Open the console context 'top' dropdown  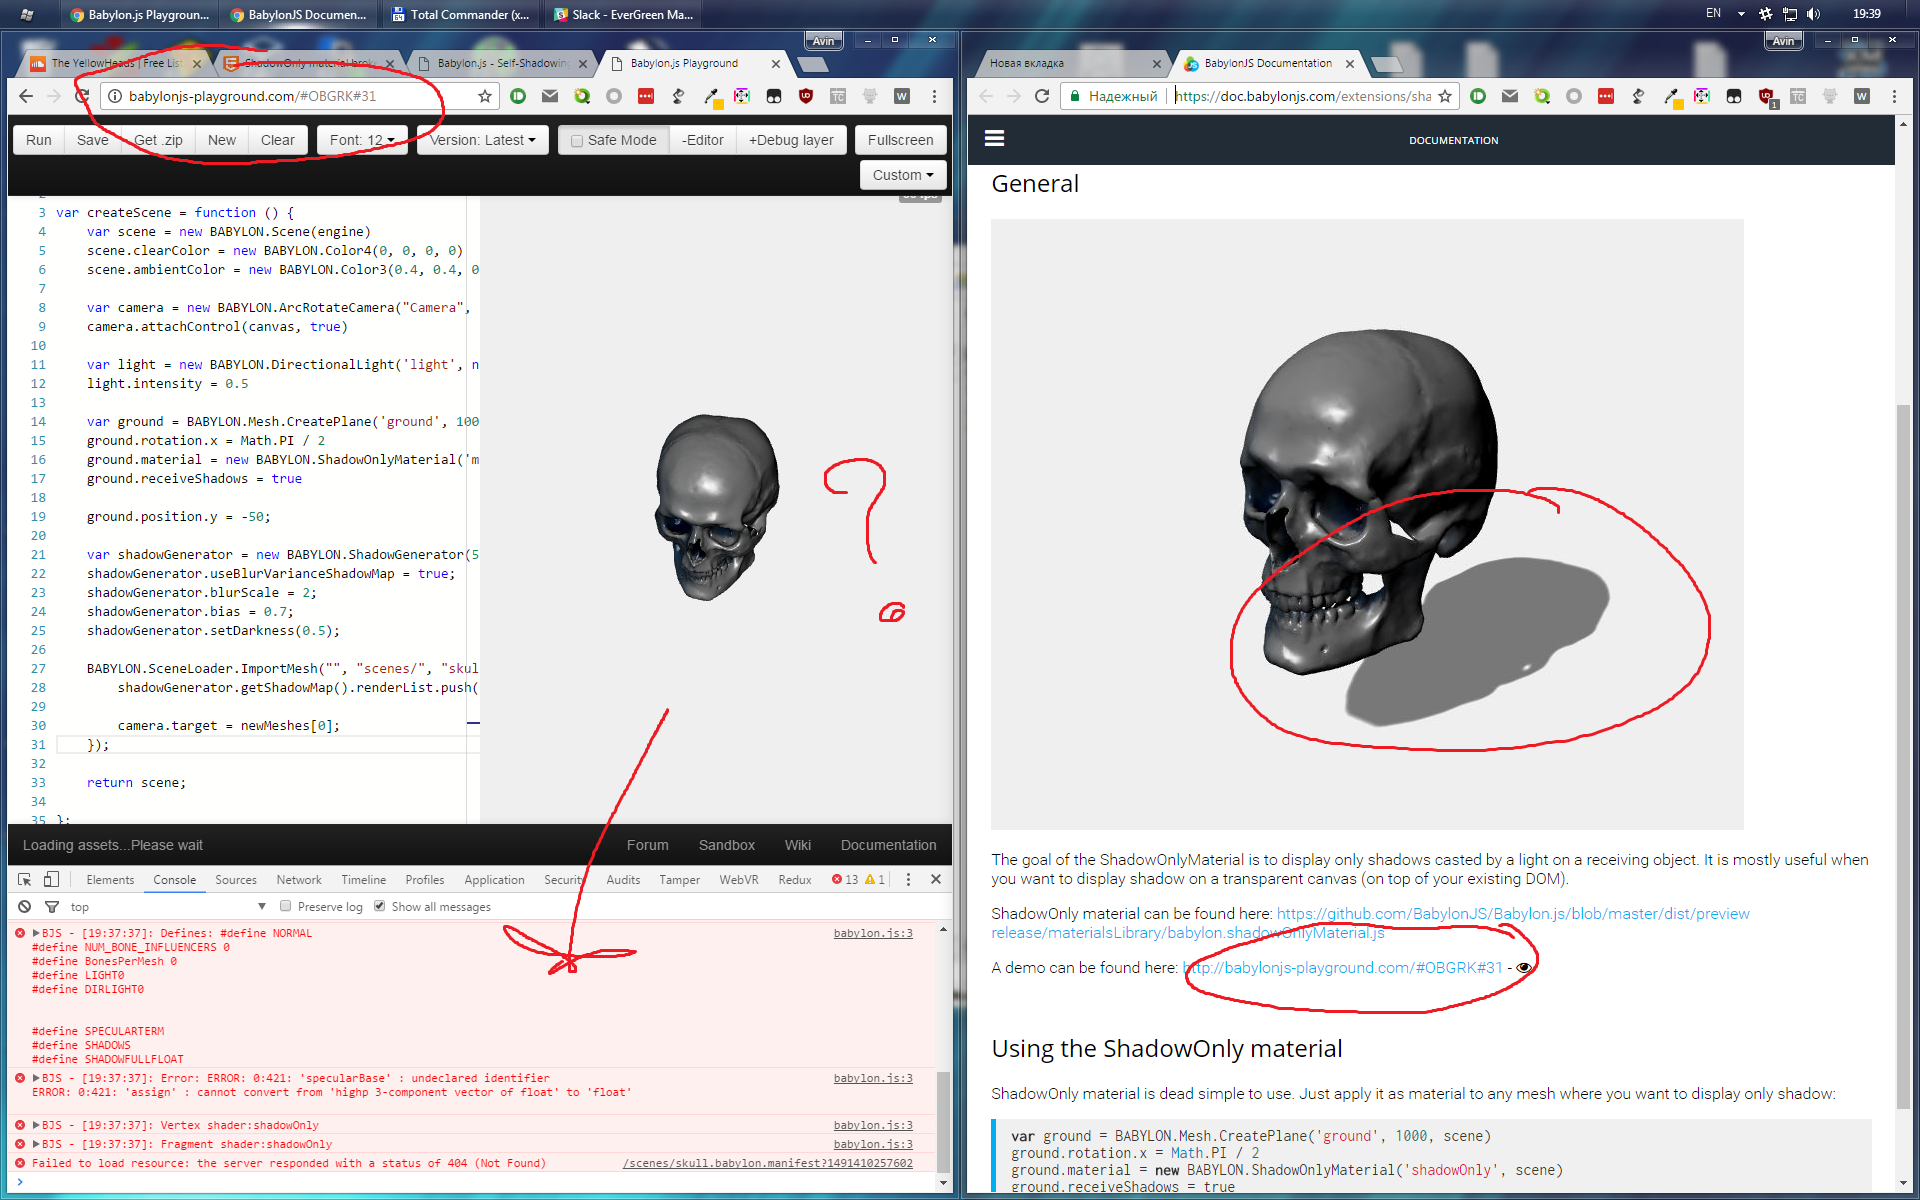(x=168, y=907)
